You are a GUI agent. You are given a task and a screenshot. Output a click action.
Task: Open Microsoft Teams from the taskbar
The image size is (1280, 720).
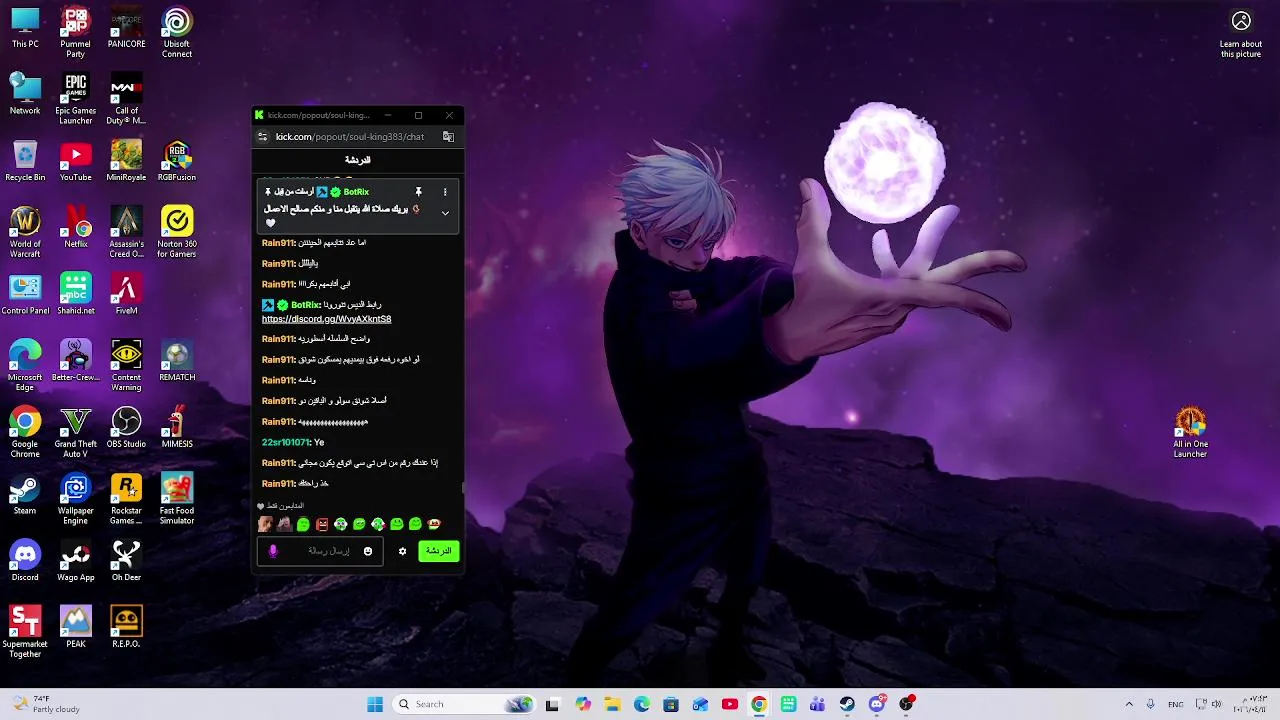[818, 704]
